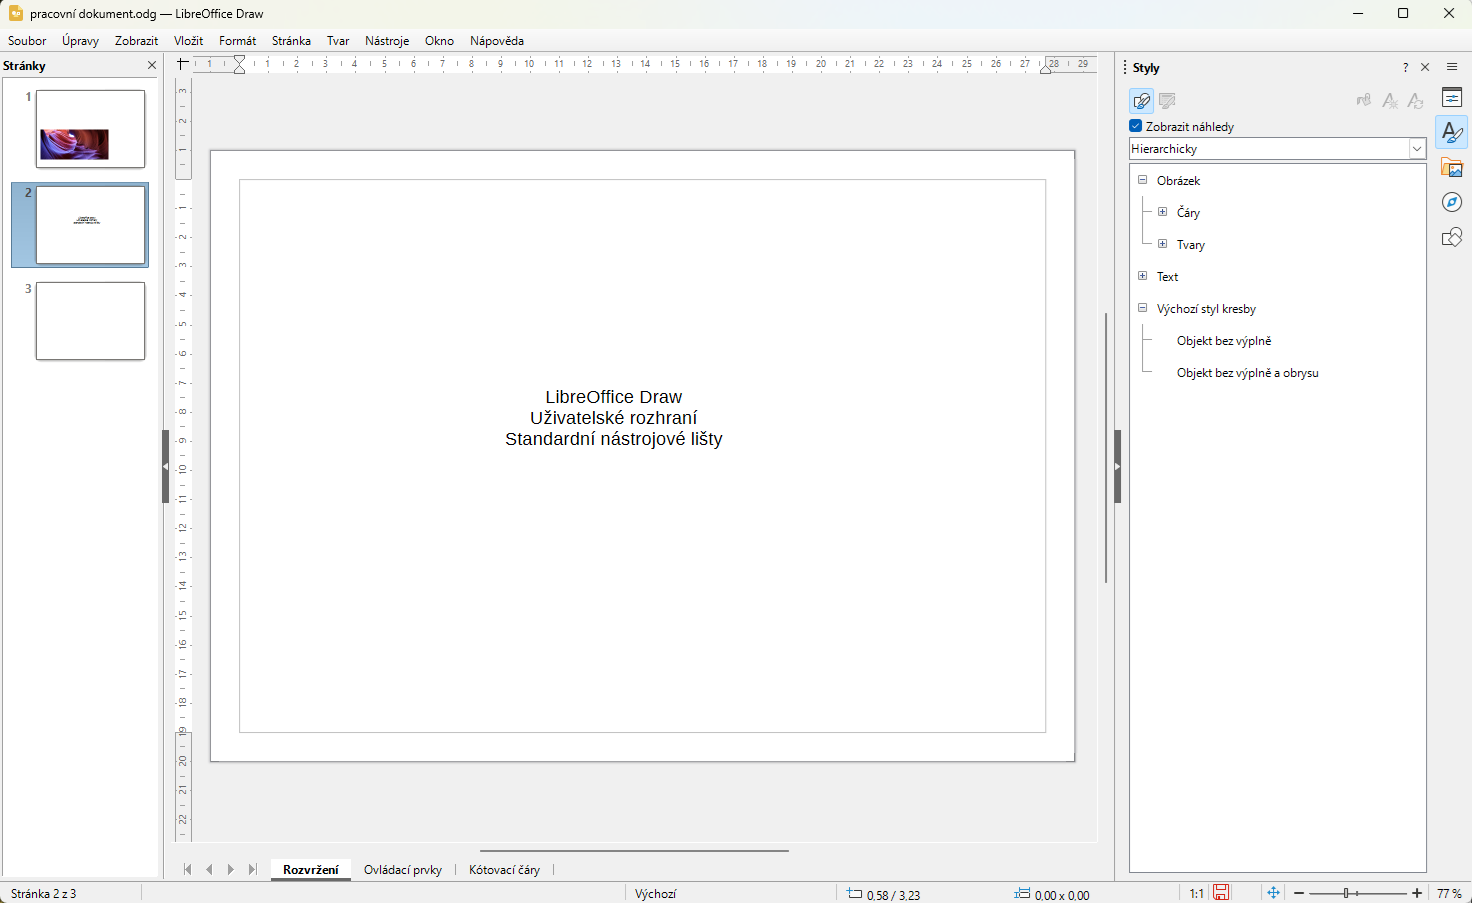Open the Vložit menu
Screen dimensions: 1472x903
point(188,41)
